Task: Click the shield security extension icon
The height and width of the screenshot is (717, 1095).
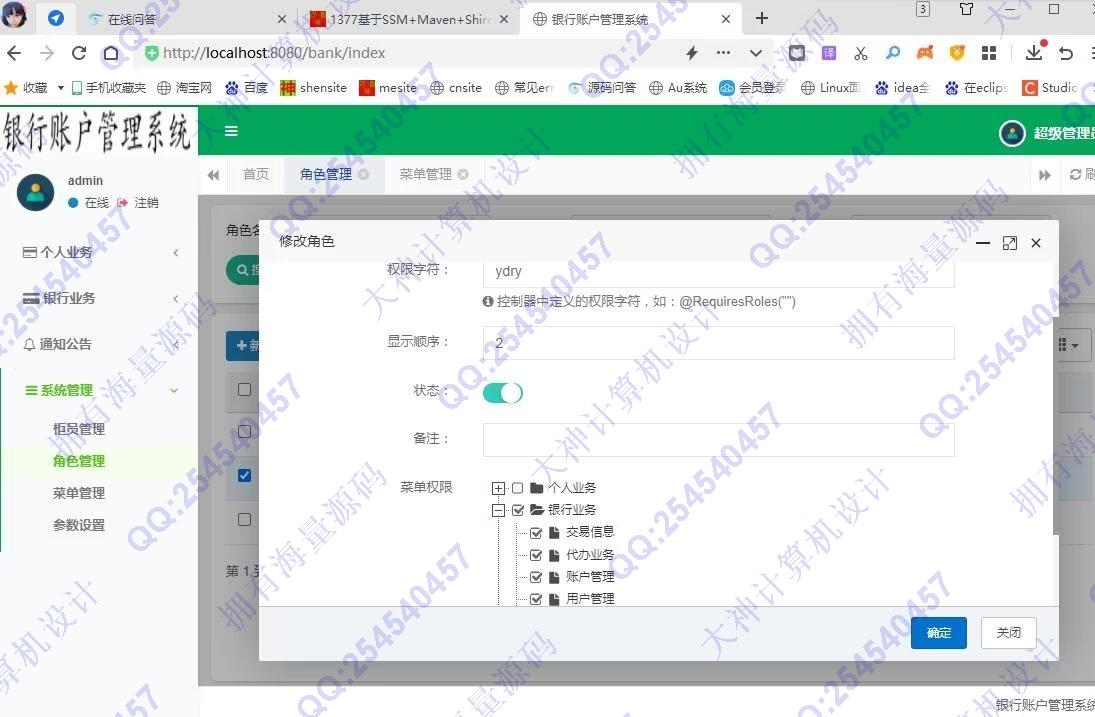Action: [x=957, y=53]
